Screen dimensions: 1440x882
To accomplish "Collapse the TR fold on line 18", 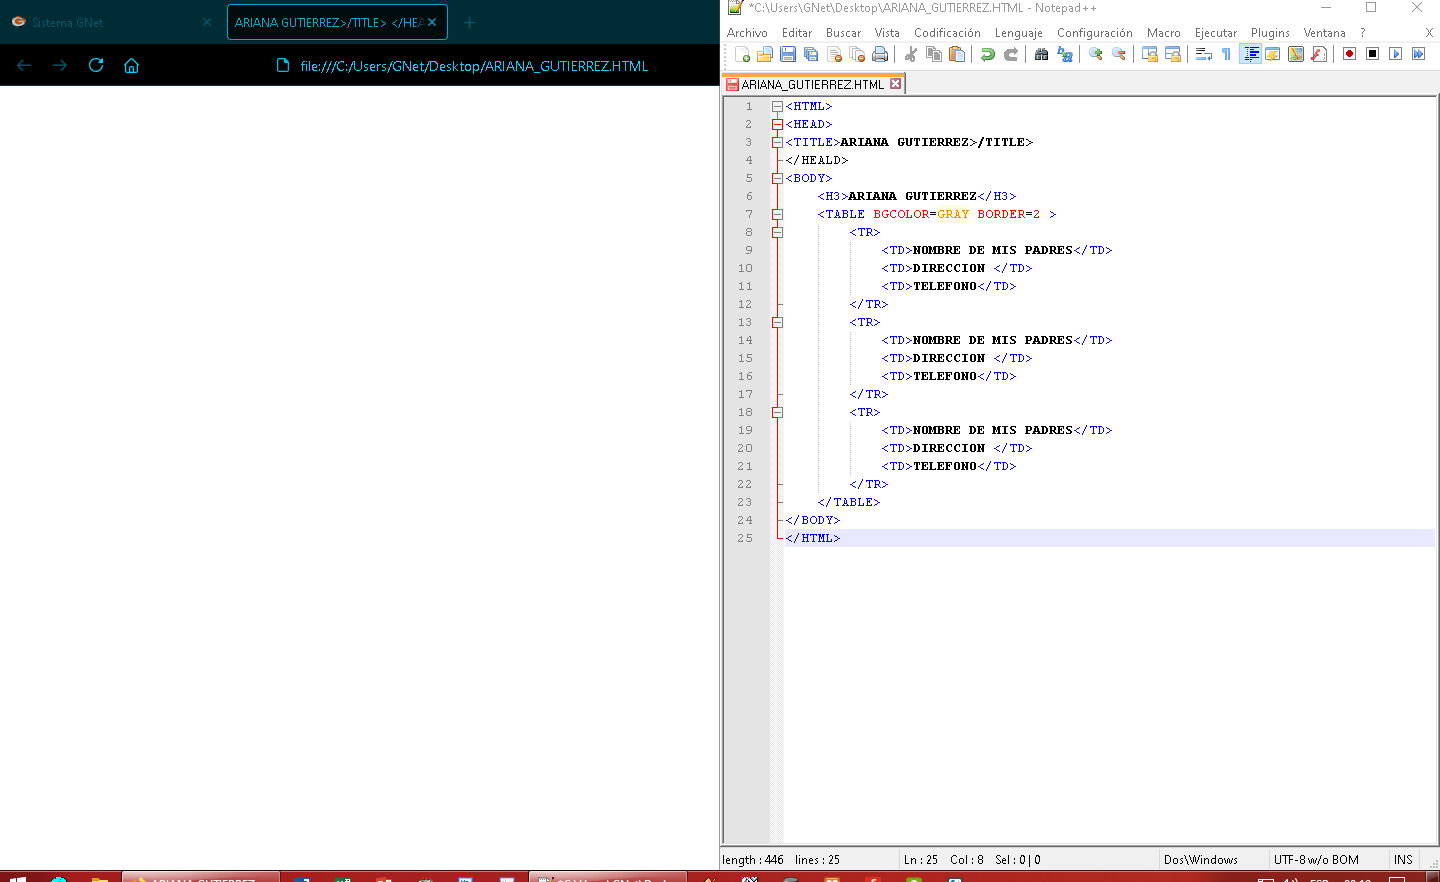I will (777, 412).
